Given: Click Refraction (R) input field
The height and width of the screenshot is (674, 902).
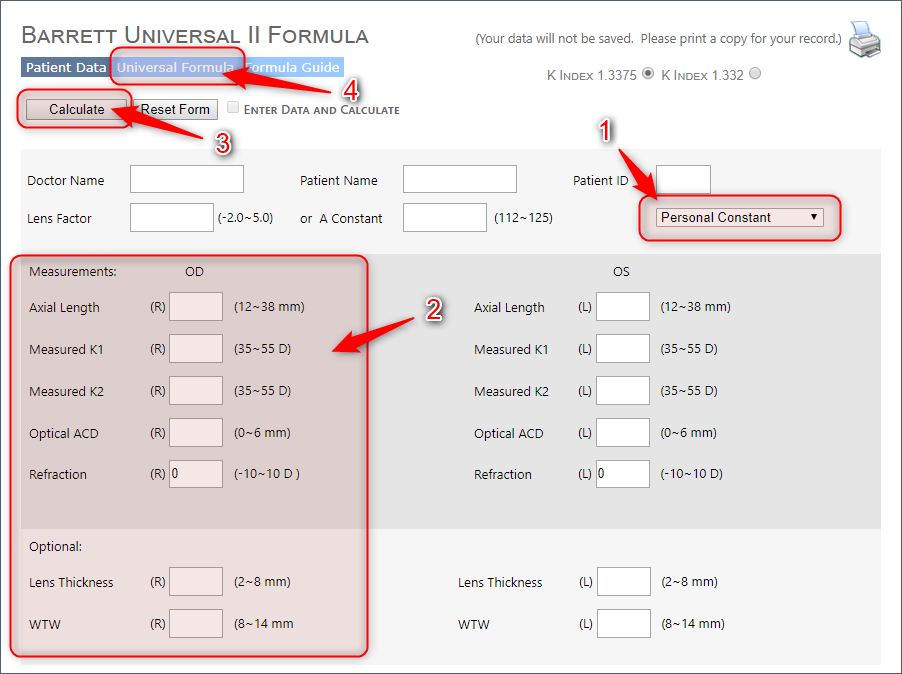Looking at the screenshot, I should tap(196, 474).
